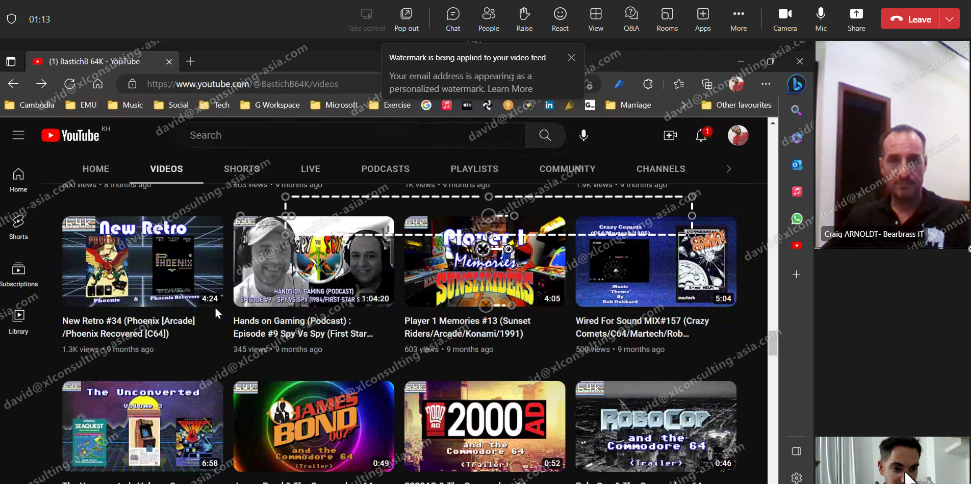Viewport: 971px width, 484px height.
Task: Toggle the Teams Mic mute
Action: (821, 19)
